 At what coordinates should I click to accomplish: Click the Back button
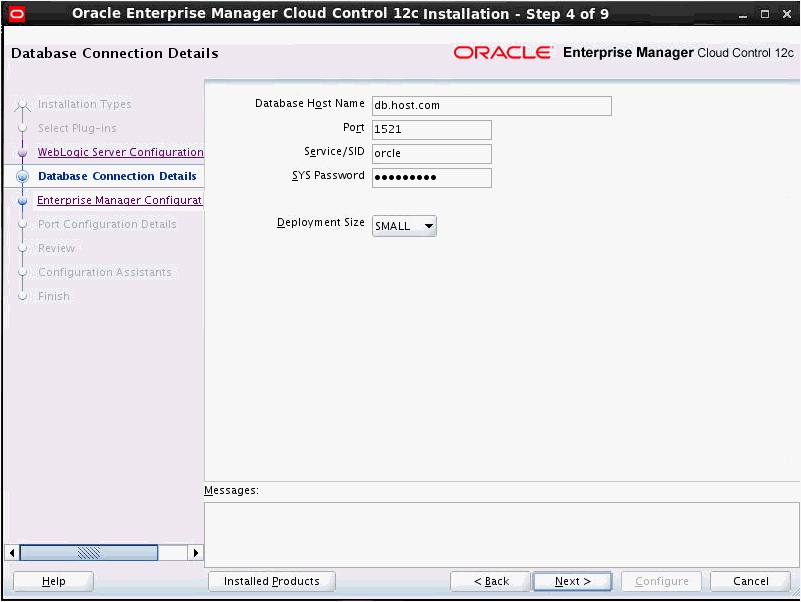tap(491, 581)
